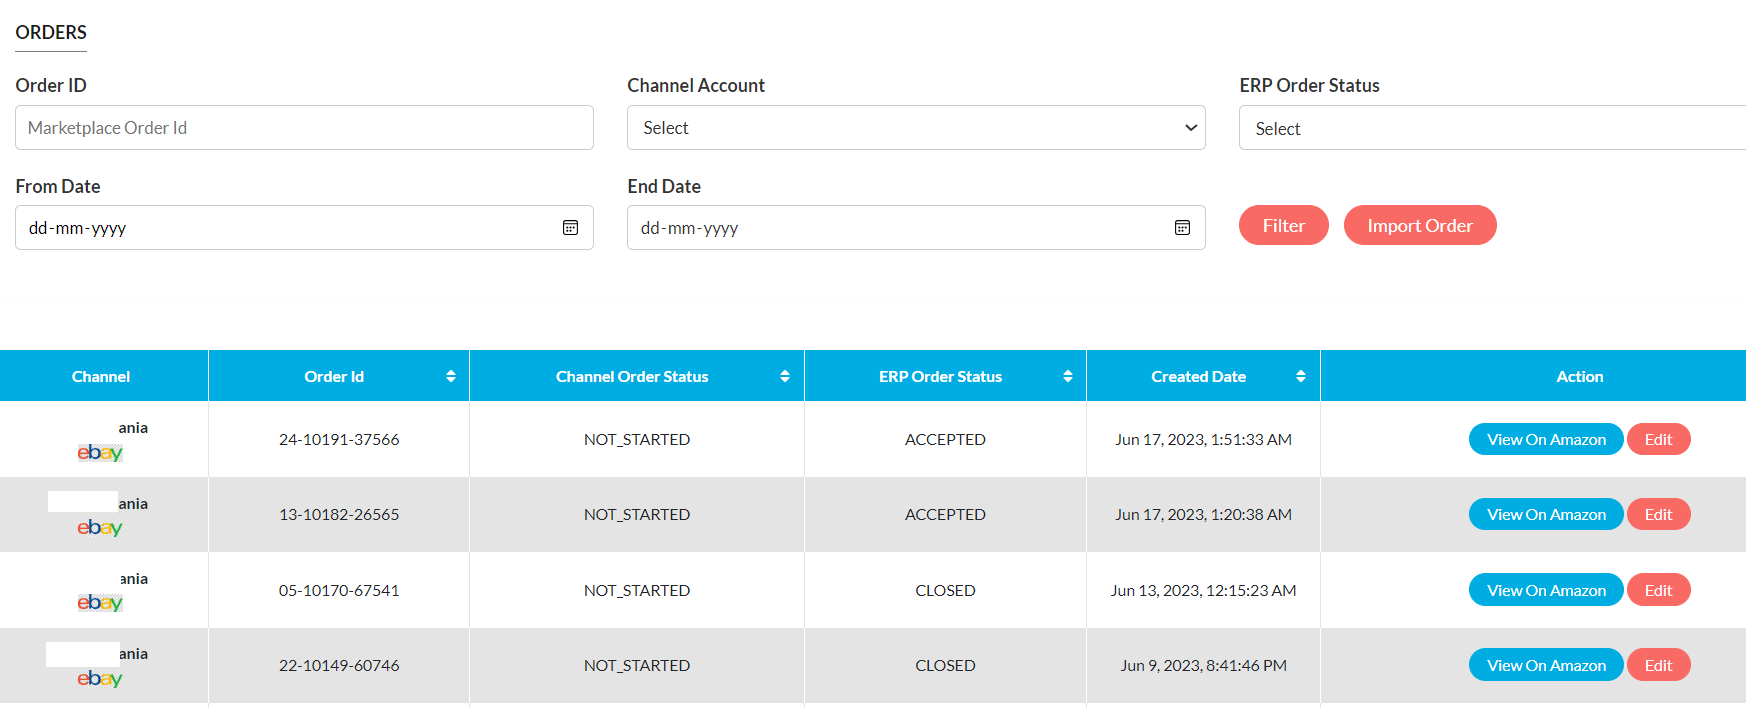1746x720 pixels.
Task: Edit order 22-10149-60746
Action: coord(1658,665)
